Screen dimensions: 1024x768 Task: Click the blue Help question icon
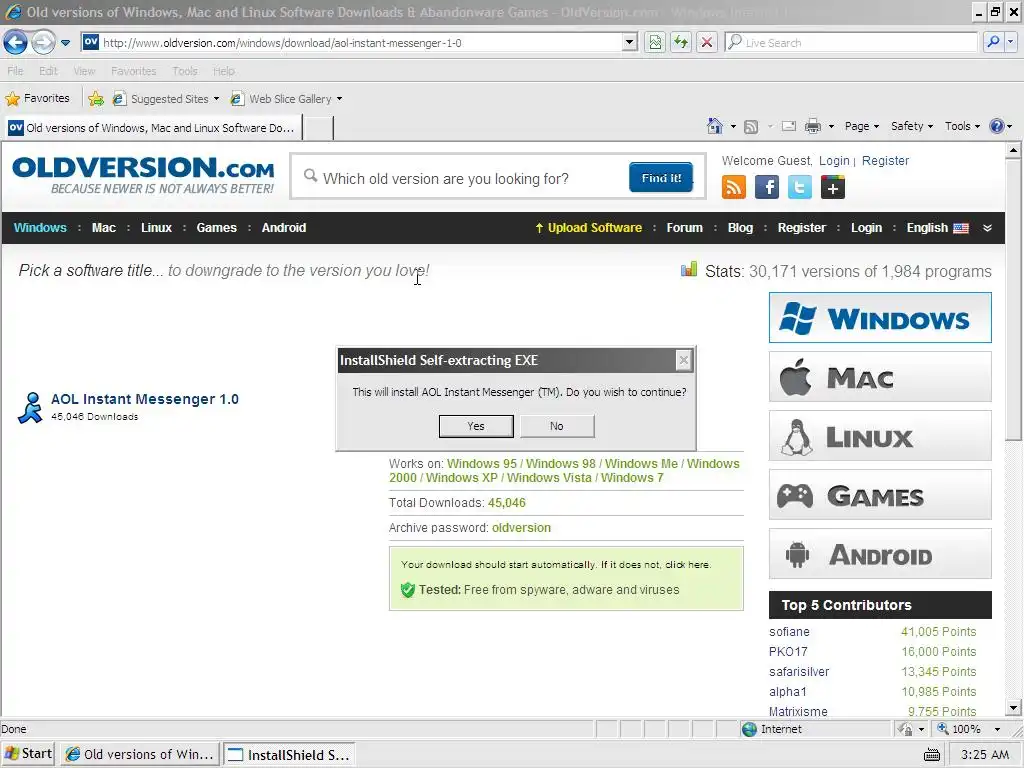pyautogui.click(x=997, y=126)
